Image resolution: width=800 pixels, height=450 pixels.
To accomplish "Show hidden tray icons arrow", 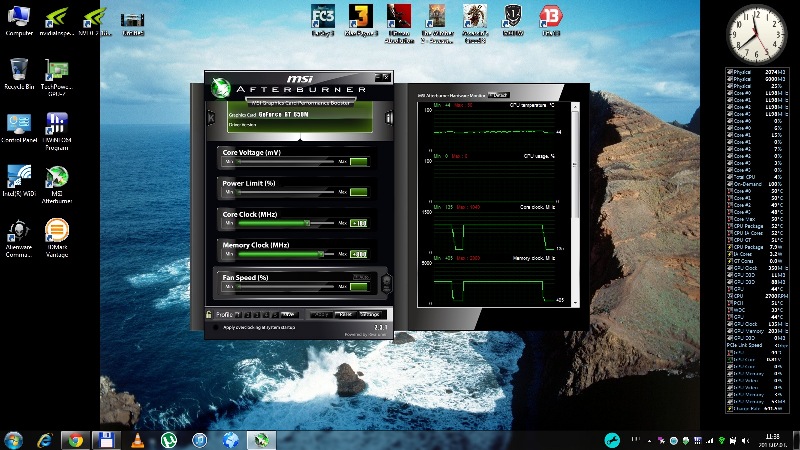I will [649, 441].
